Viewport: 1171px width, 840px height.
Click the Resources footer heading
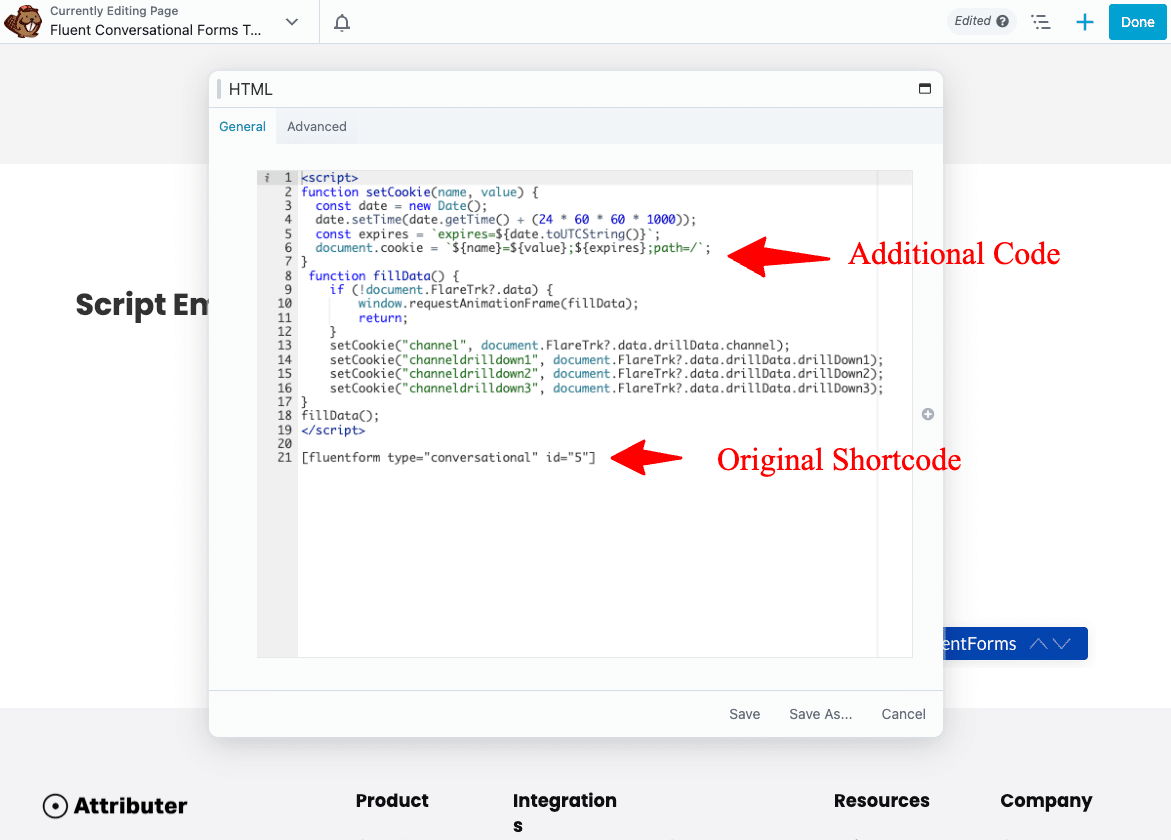(x=881, y=800)
